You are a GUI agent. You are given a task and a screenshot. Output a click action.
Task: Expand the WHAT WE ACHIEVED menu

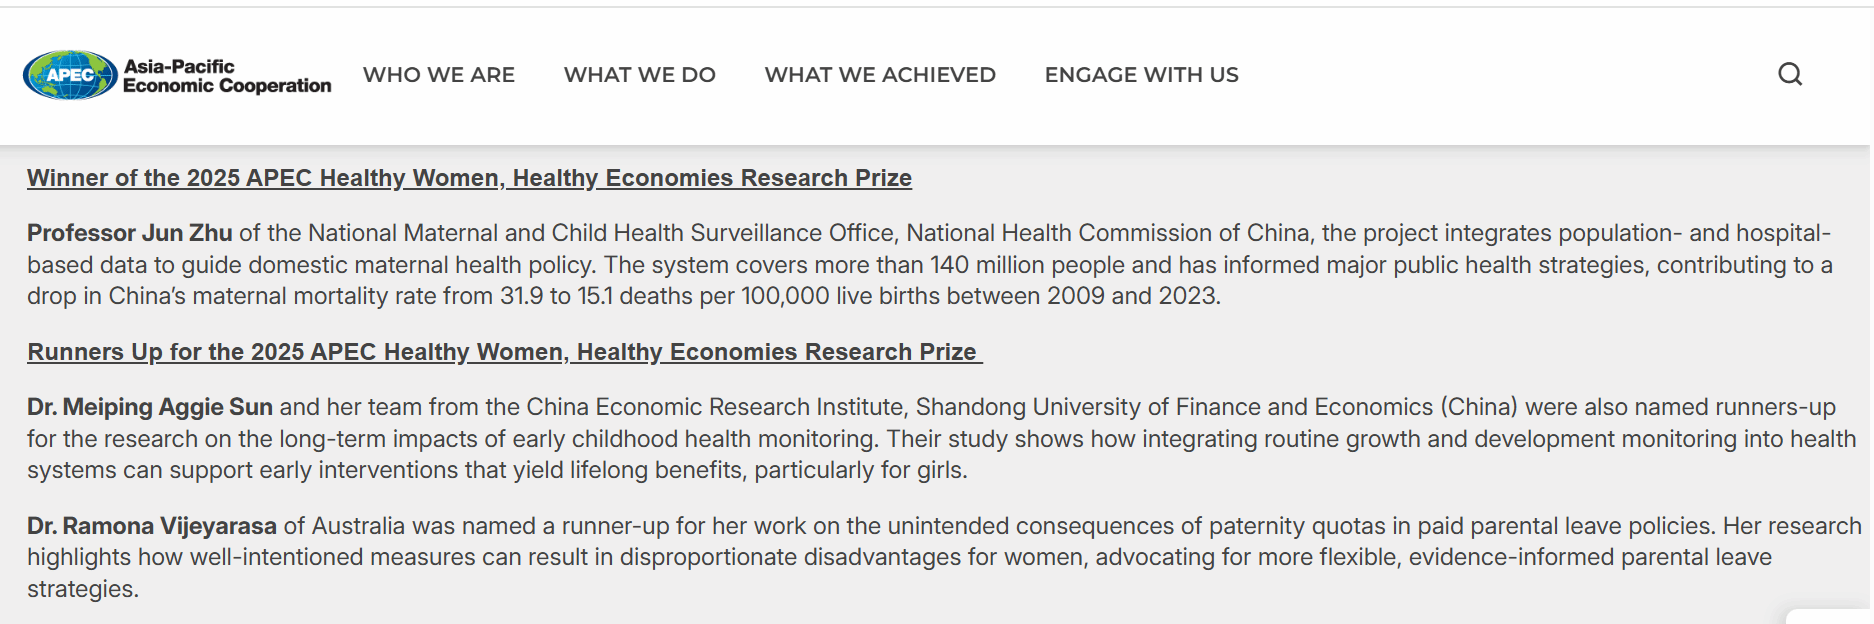tap(880, 75)
